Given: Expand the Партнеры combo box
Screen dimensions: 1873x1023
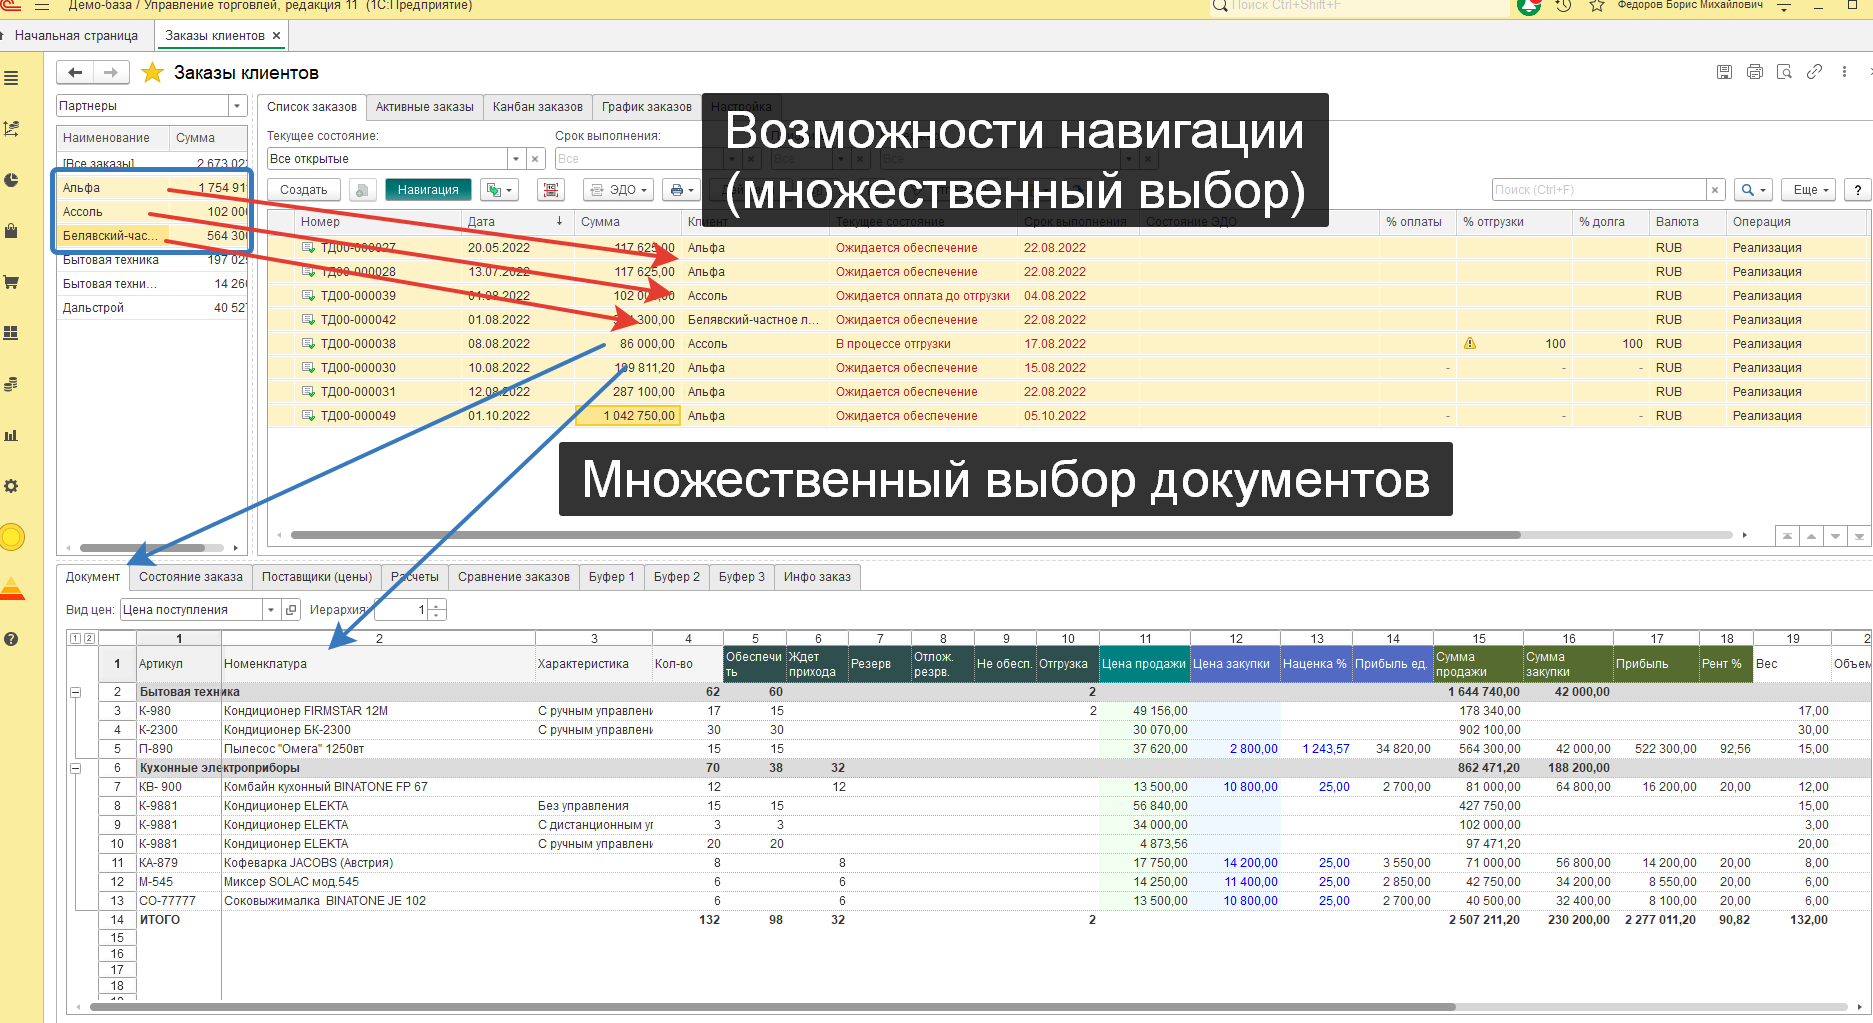Looking at the screenshot, I should 237,106.
